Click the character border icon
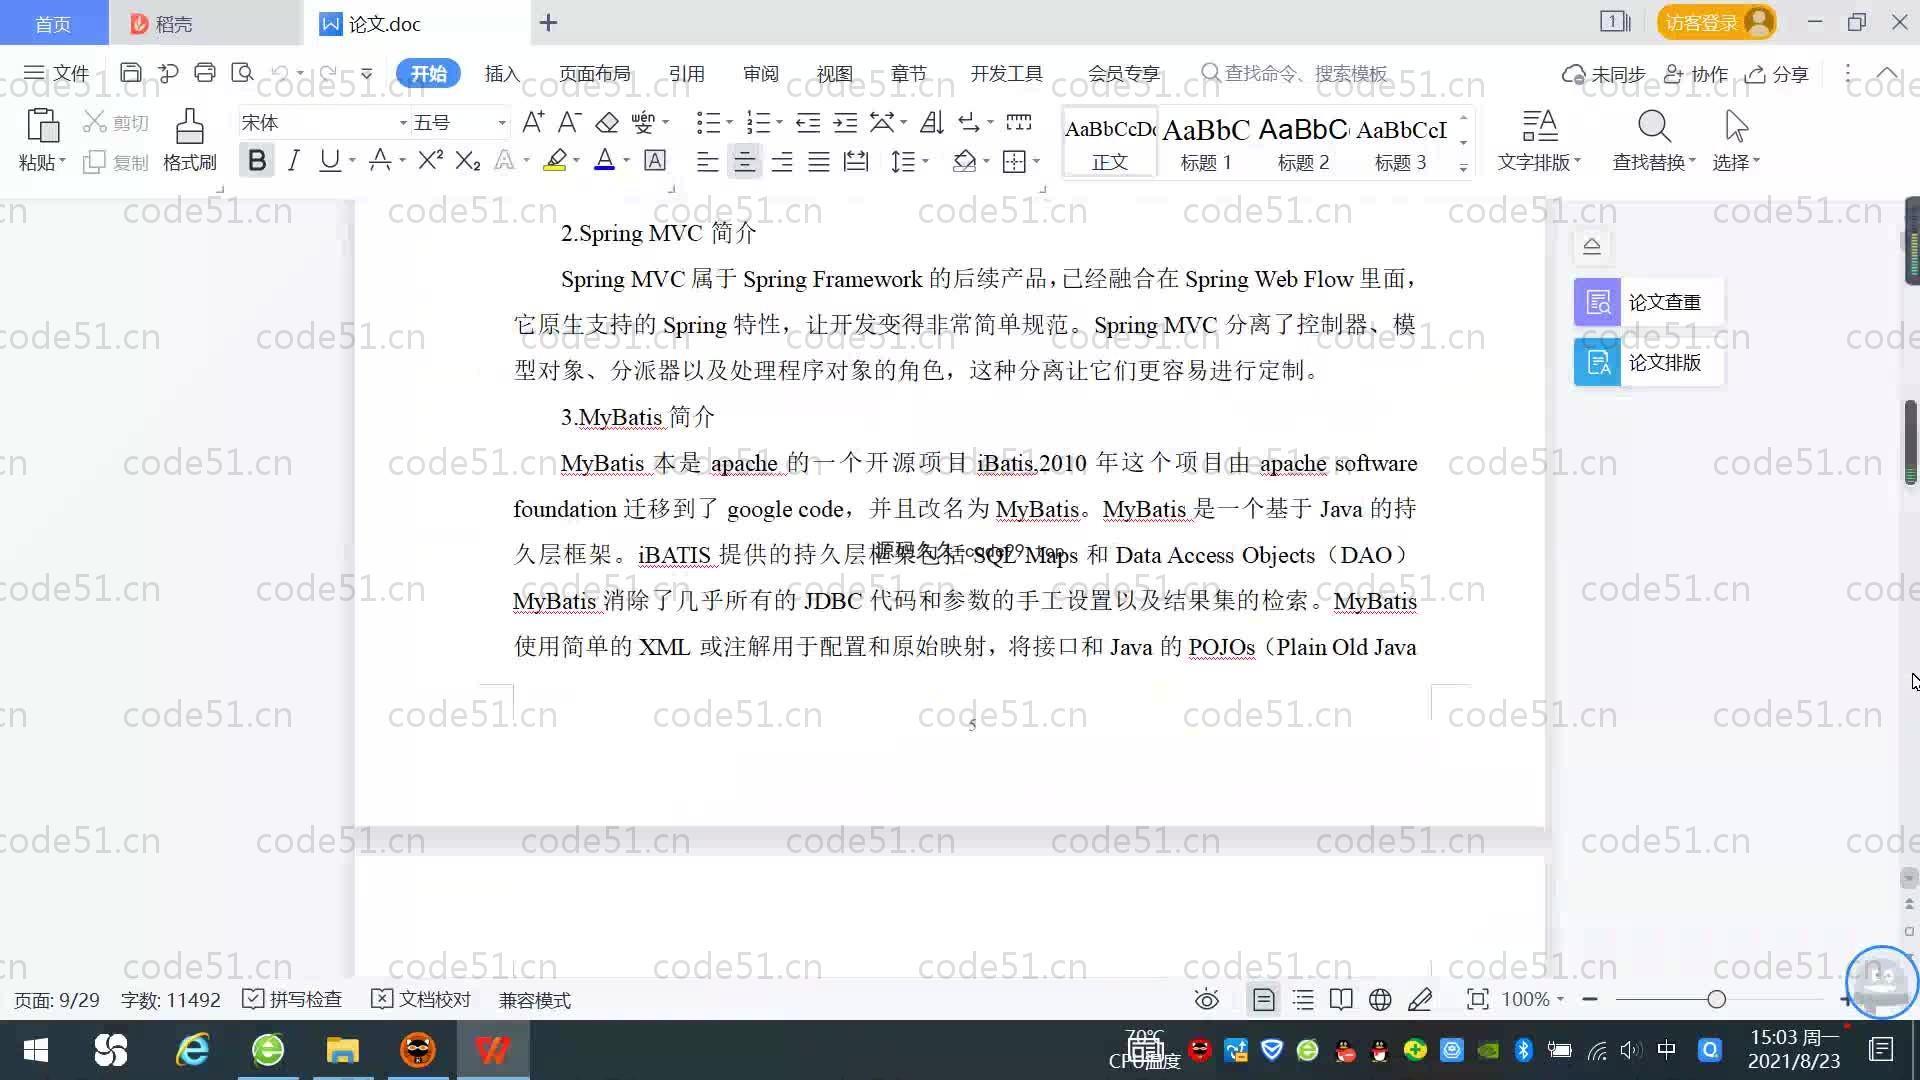 point(655,160)
